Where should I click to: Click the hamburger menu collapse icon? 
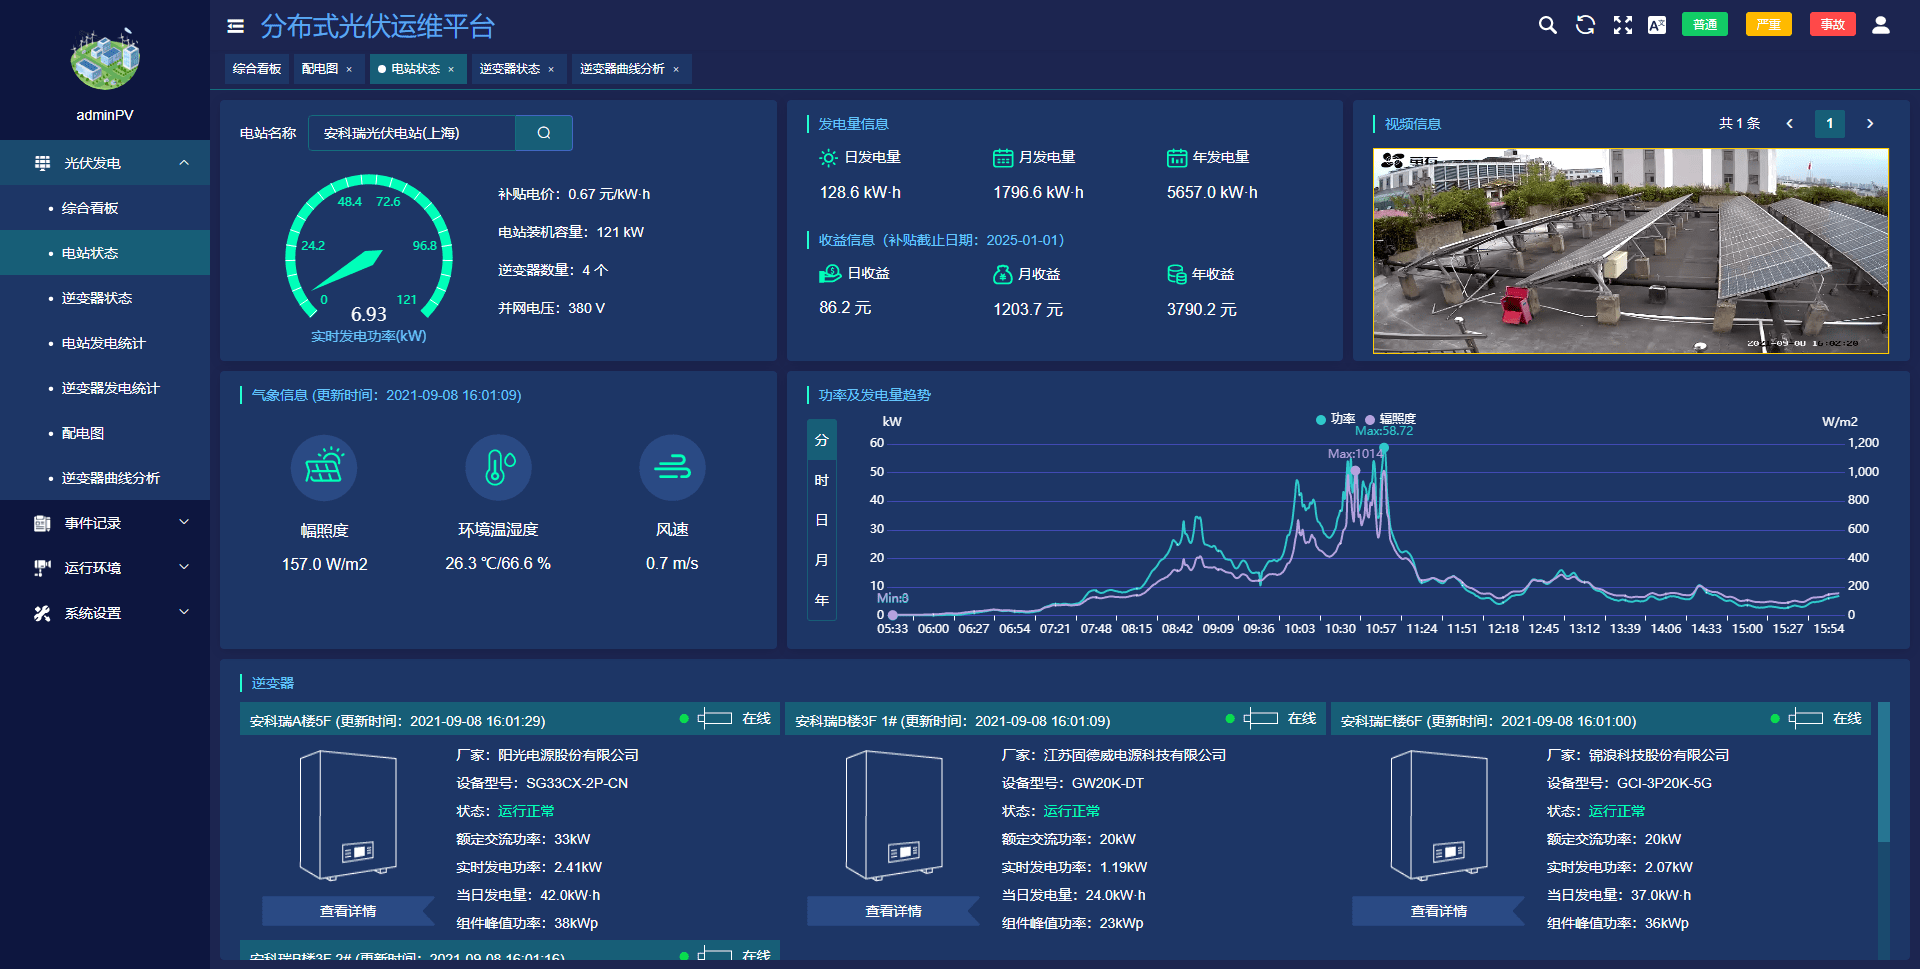click(236, 26)
